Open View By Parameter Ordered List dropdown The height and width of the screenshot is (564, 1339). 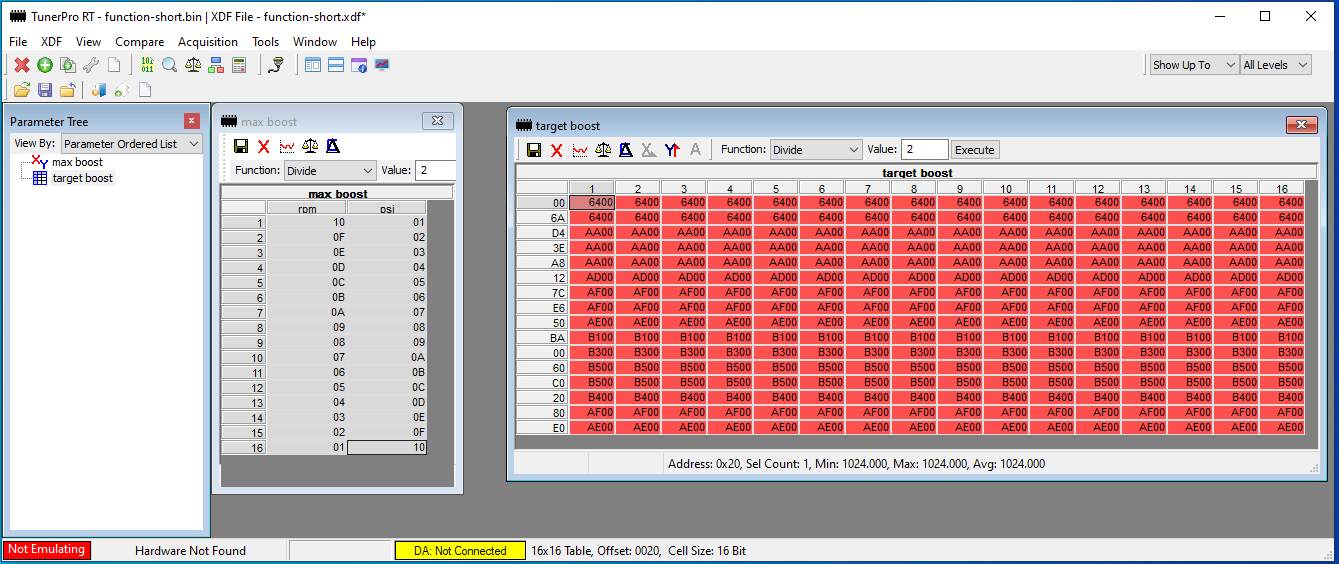point(131,144)
